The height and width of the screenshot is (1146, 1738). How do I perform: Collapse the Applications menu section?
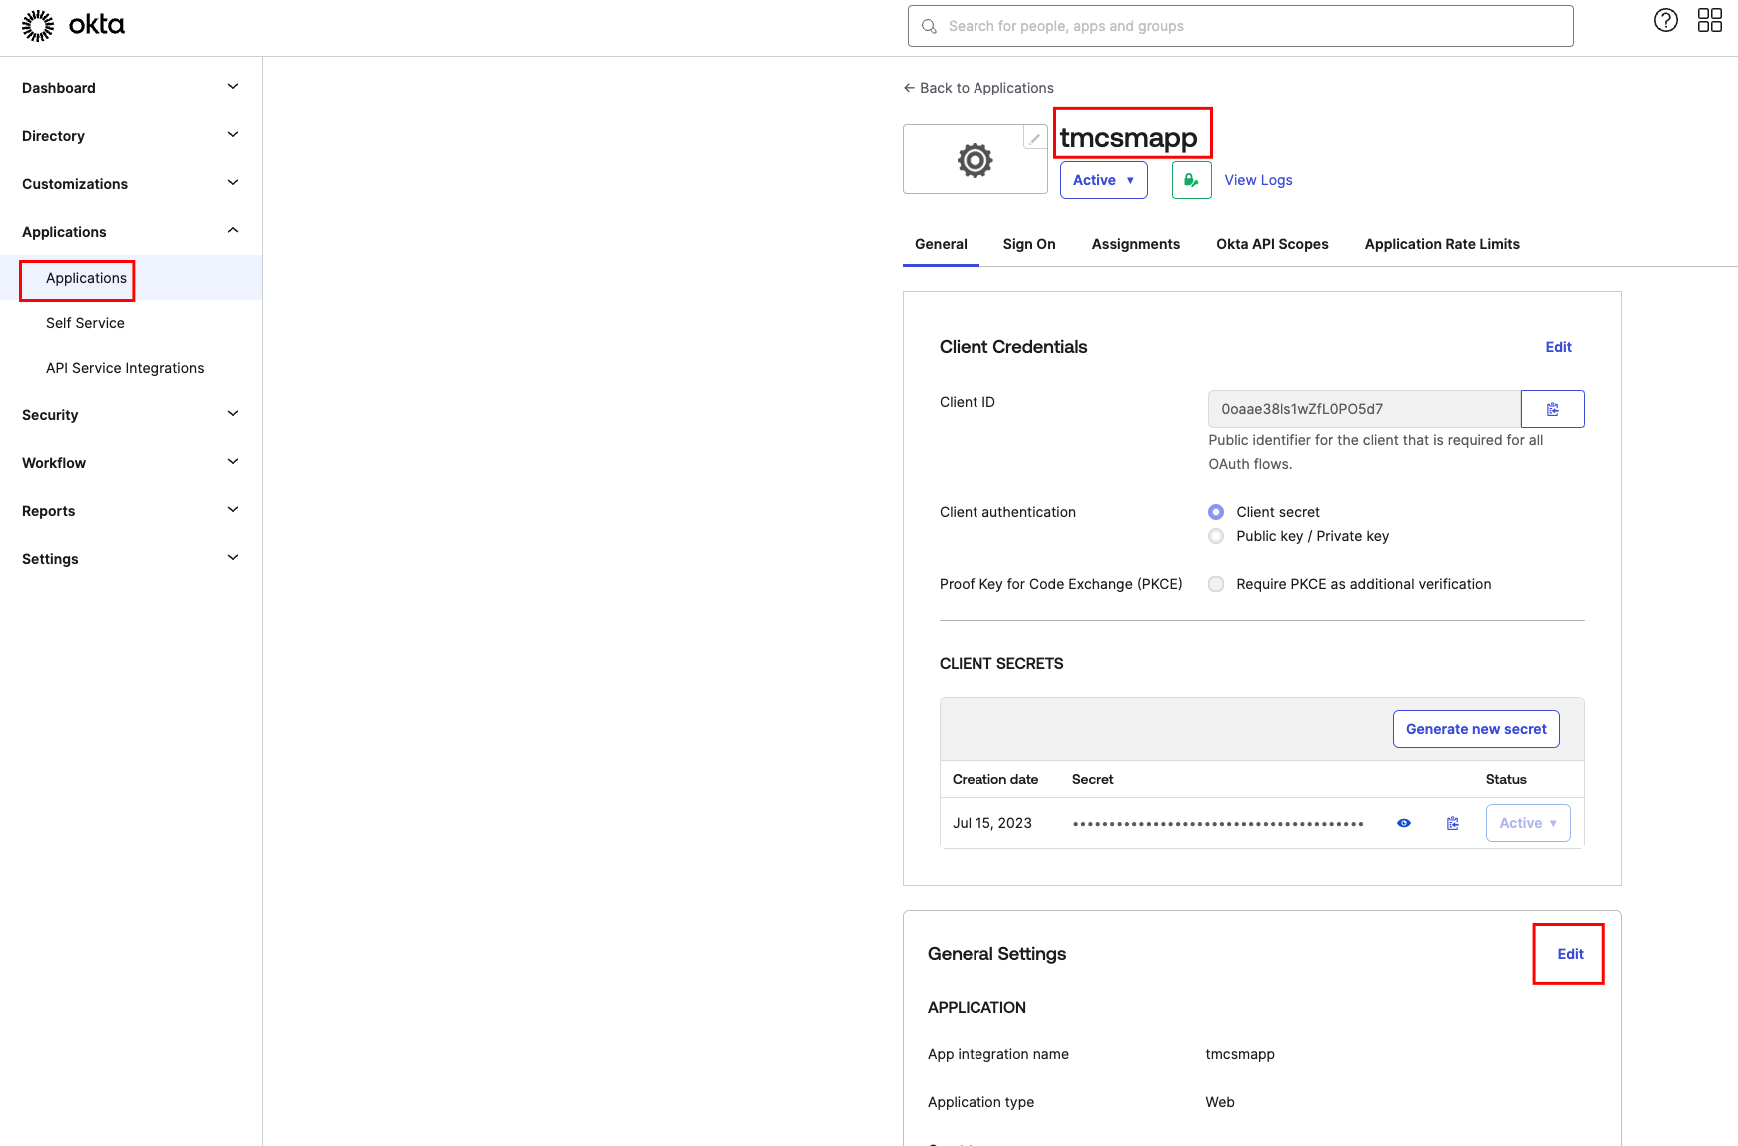click(x=131, y=232)
